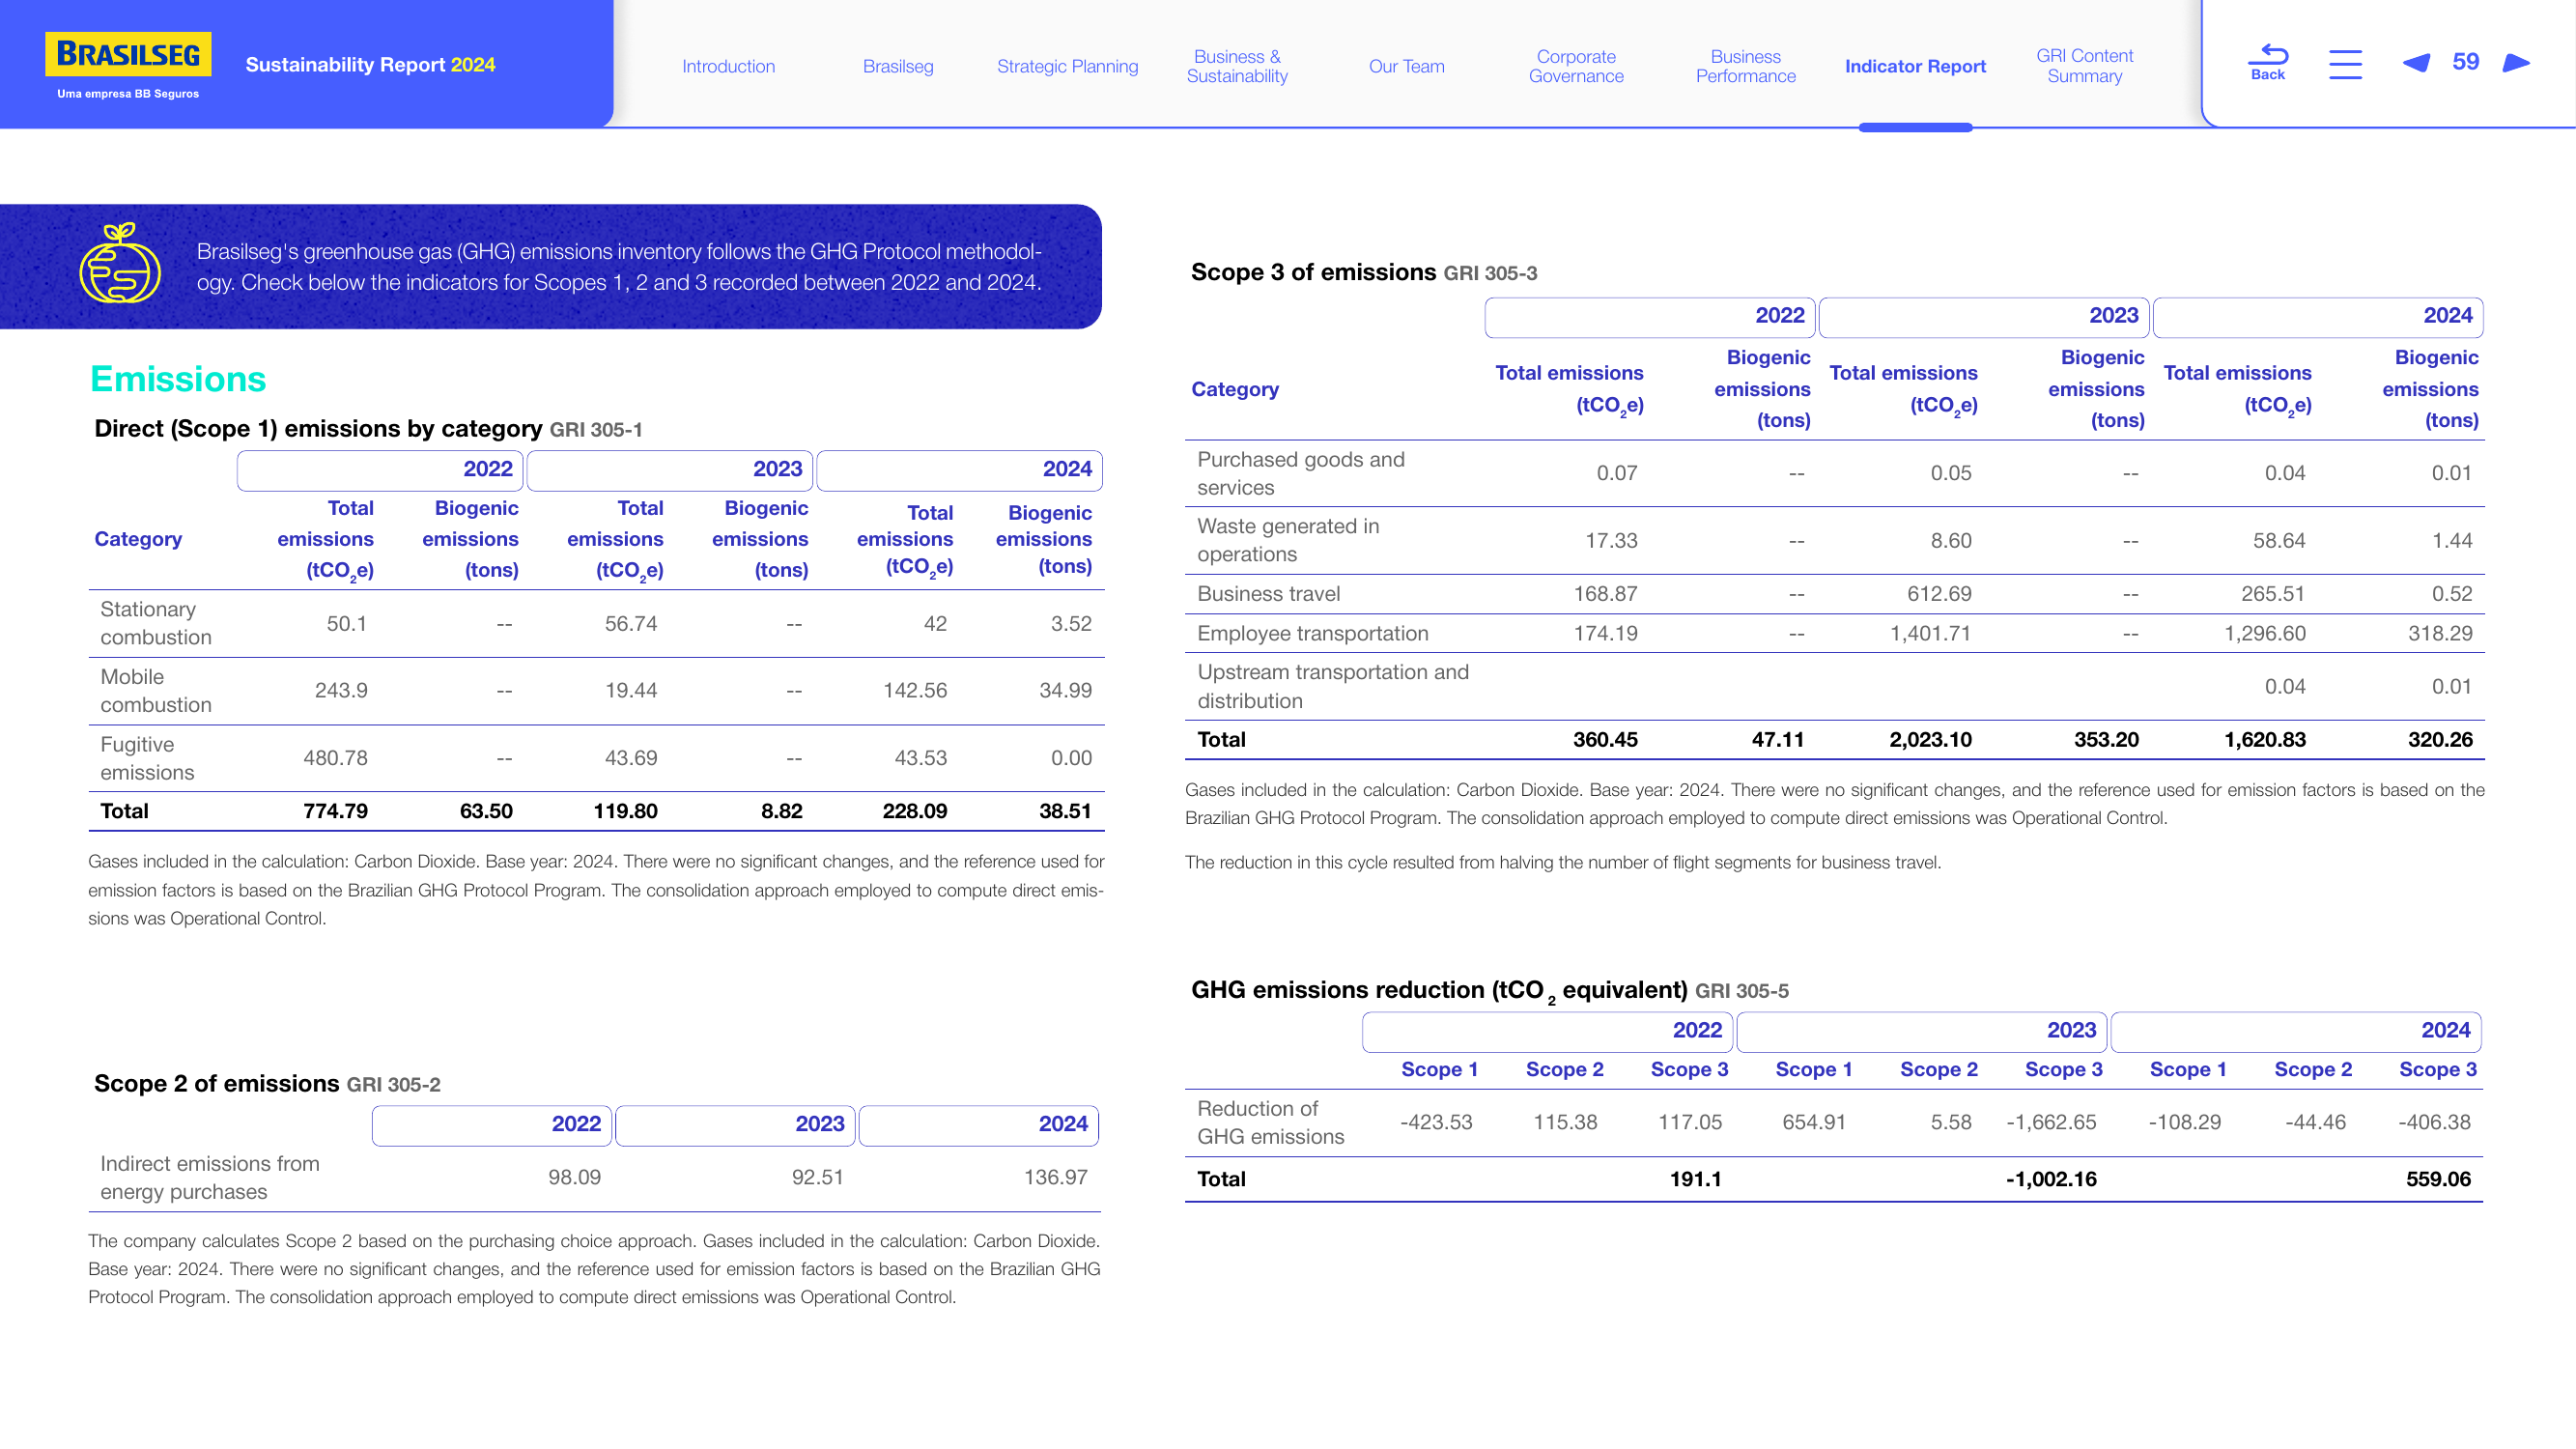
Task: Select Indirect emissions from energy purchases label
Action: pyautogui.click(x=210, y=1177)
